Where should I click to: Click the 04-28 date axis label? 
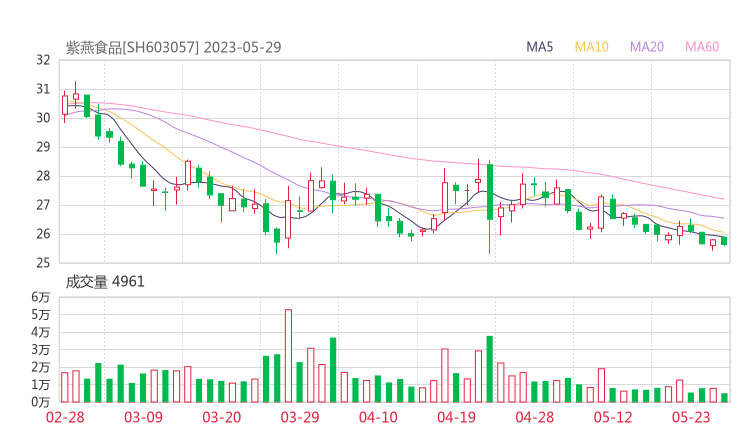click(535, 417)
